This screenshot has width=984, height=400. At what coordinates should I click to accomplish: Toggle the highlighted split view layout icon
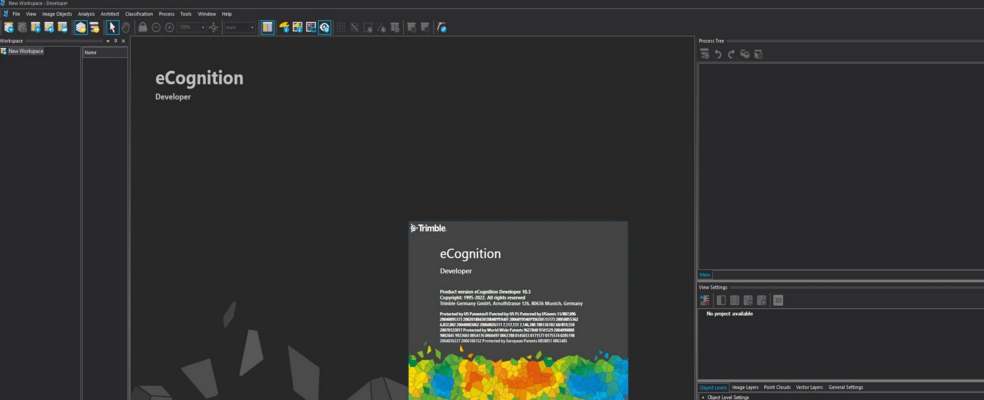point(268,27)
